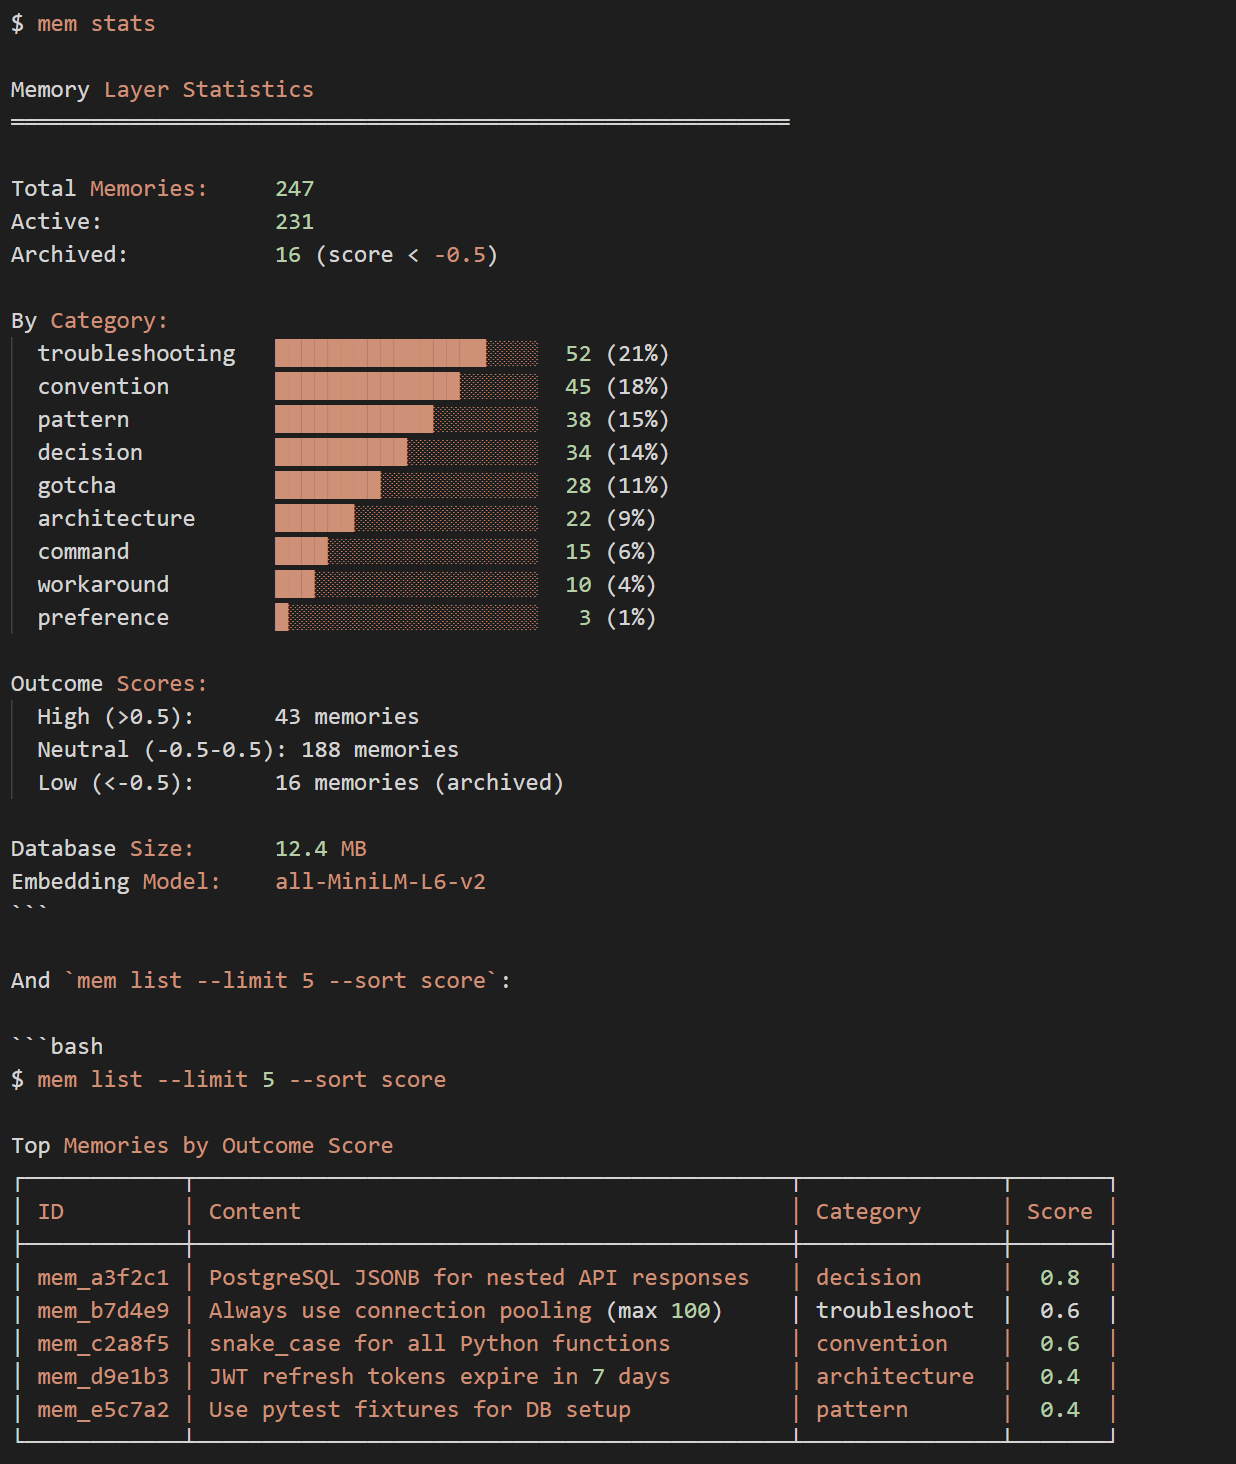Image resolution: width=1236 pixels, height=1464 pixels.
Task: Click the memory ID 'mem_b7d4e9'
Action: pos(103,1310)
